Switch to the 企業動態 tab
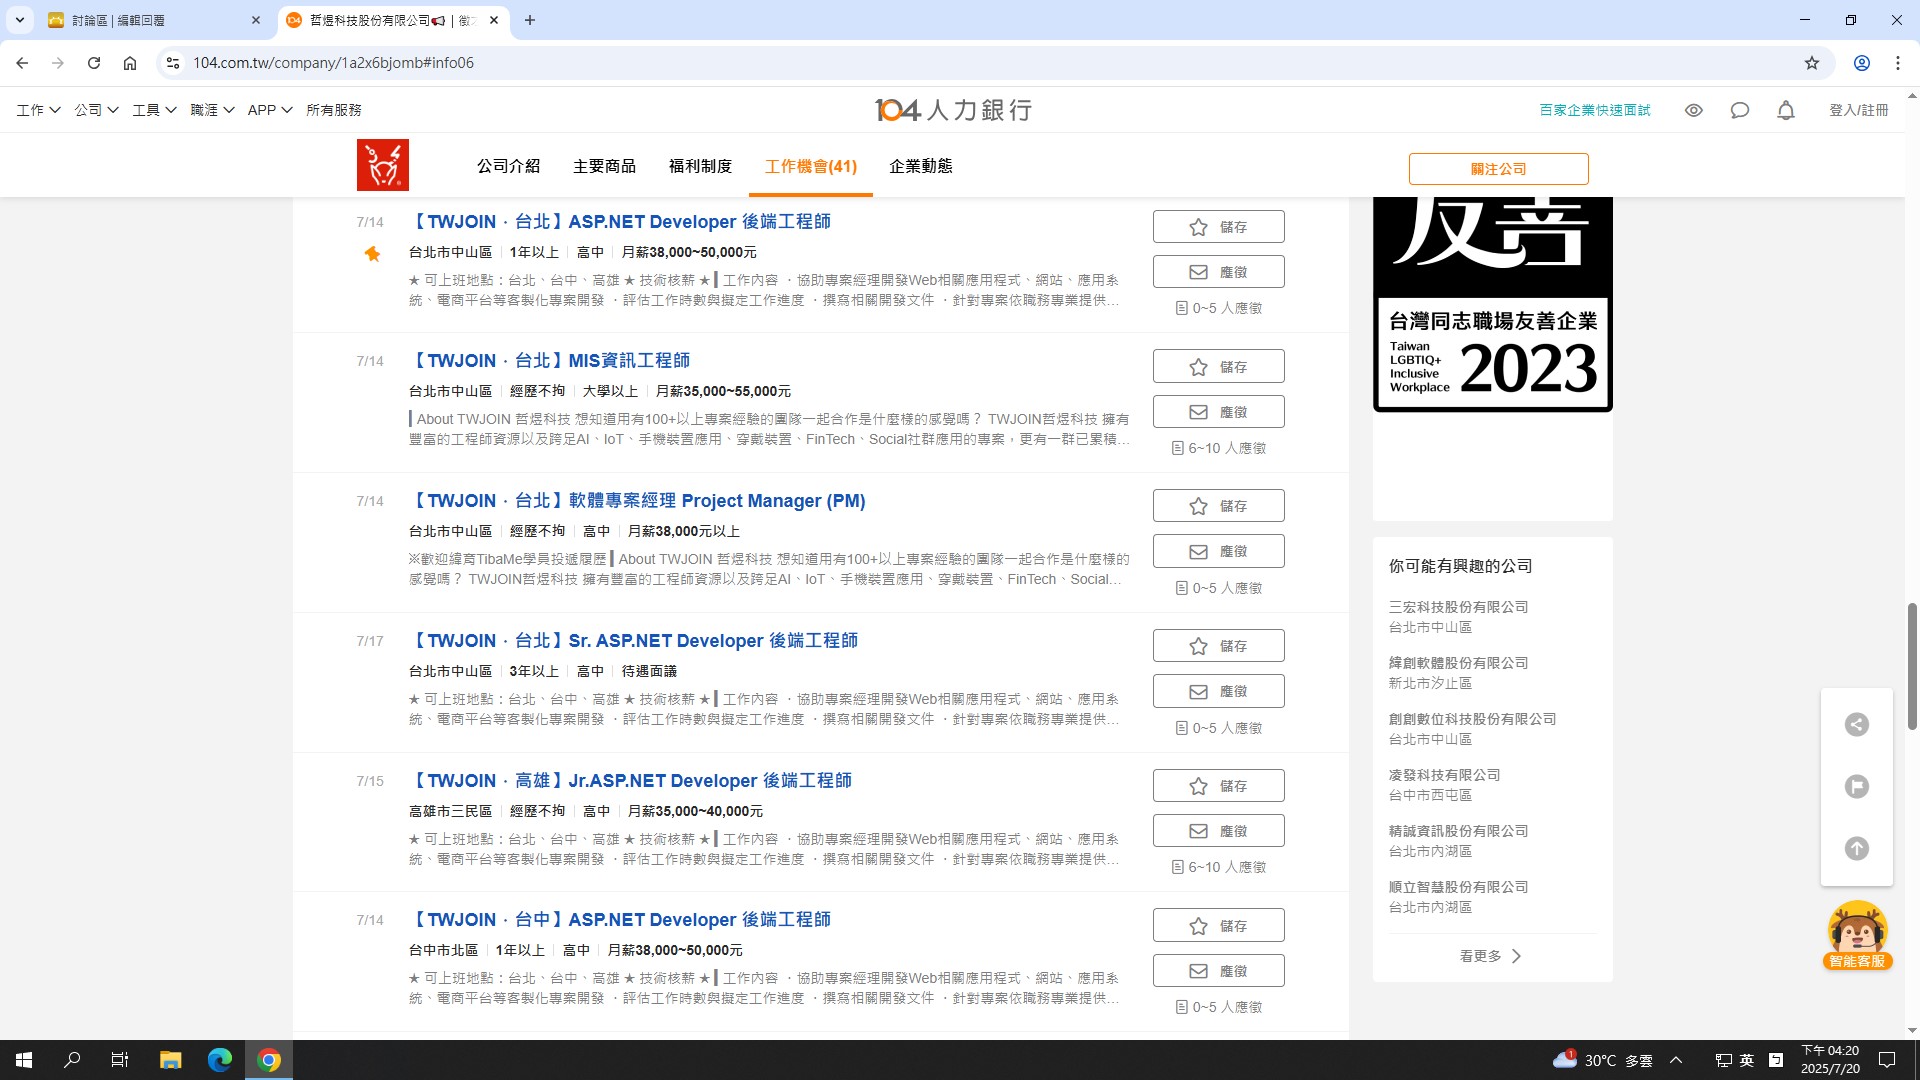1920x1080 pixels. point(921,166)
